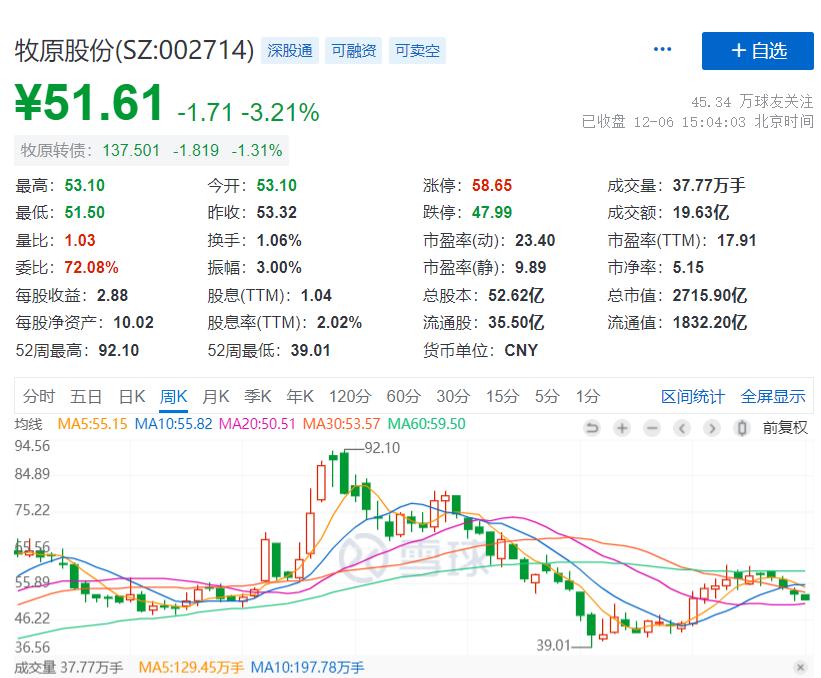
Task: Click volume MA5:129.45万手 label
Action: tap(191, 668)
